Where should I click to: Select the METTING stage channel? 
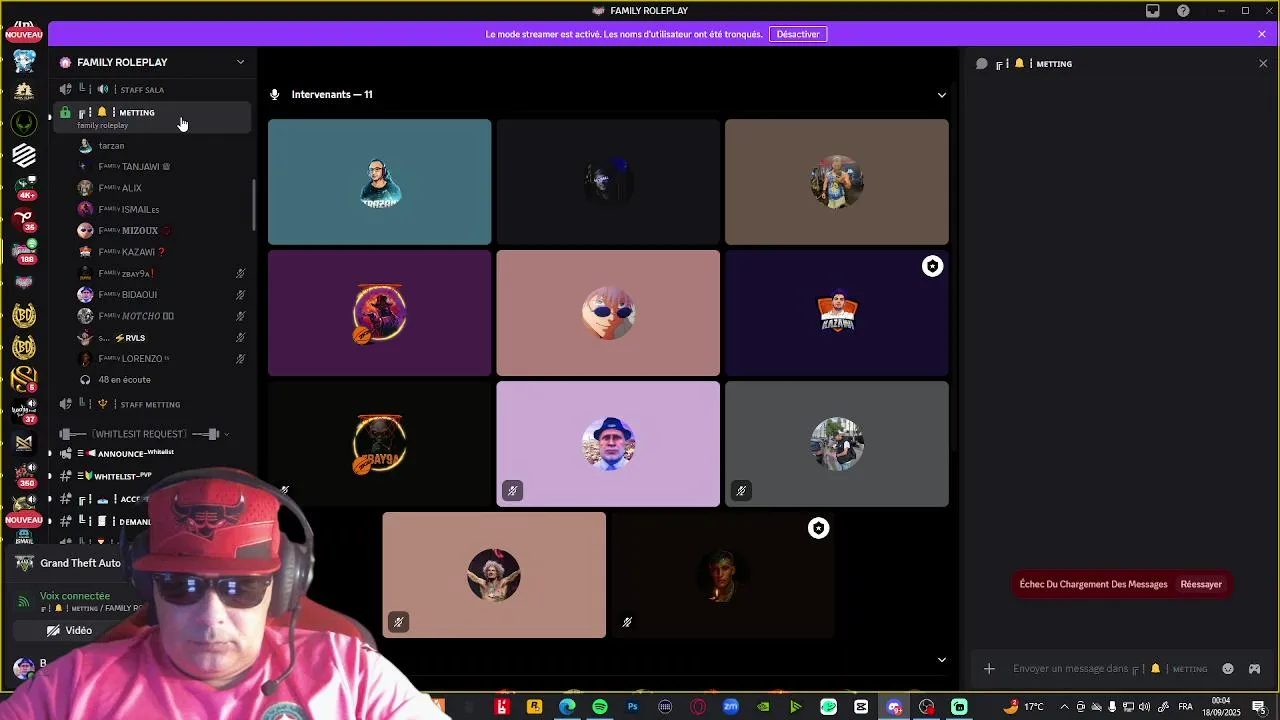pos(150,116)
